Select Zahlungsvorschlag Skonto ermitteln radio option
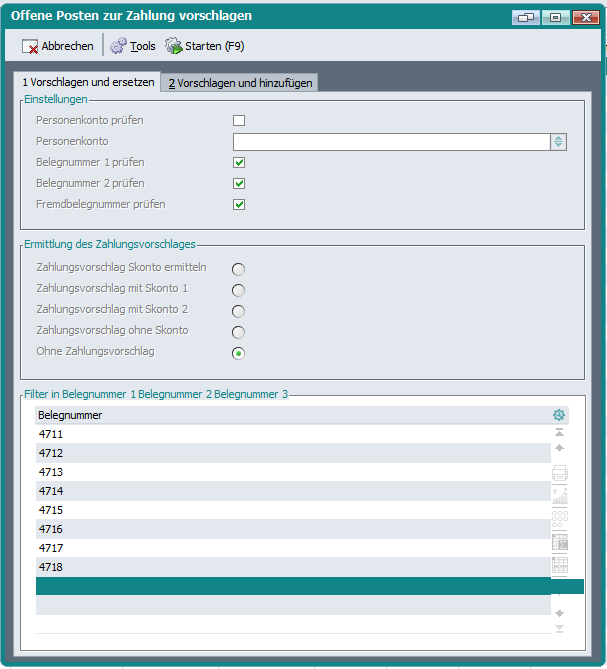 pos(238,268)
